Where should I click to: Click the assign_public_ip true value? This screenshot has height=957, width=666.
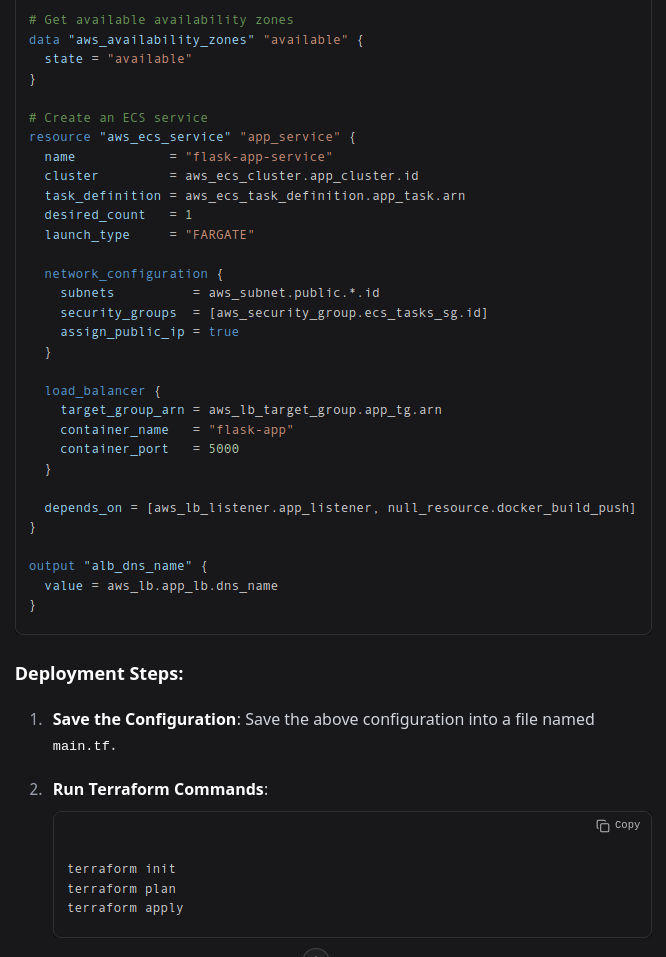pyautogui.click(x=223, y=331)
